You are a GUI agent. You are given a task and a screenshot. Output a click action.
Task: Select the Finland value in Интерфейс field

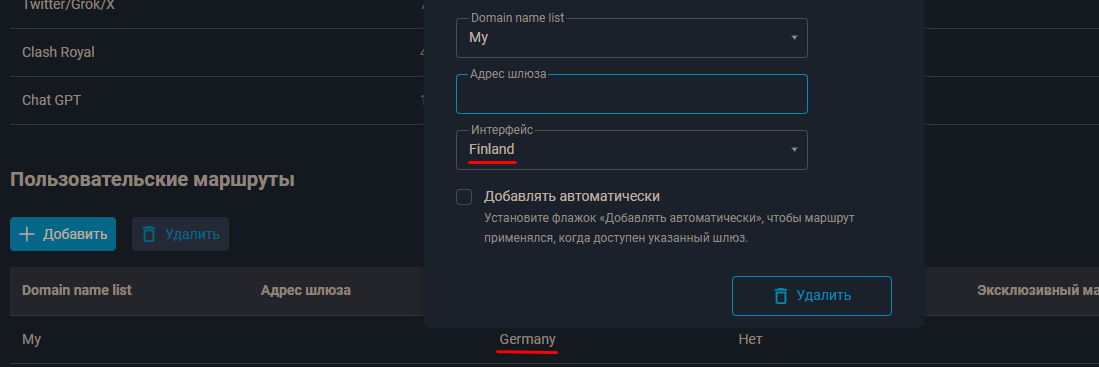coord(491,149)
